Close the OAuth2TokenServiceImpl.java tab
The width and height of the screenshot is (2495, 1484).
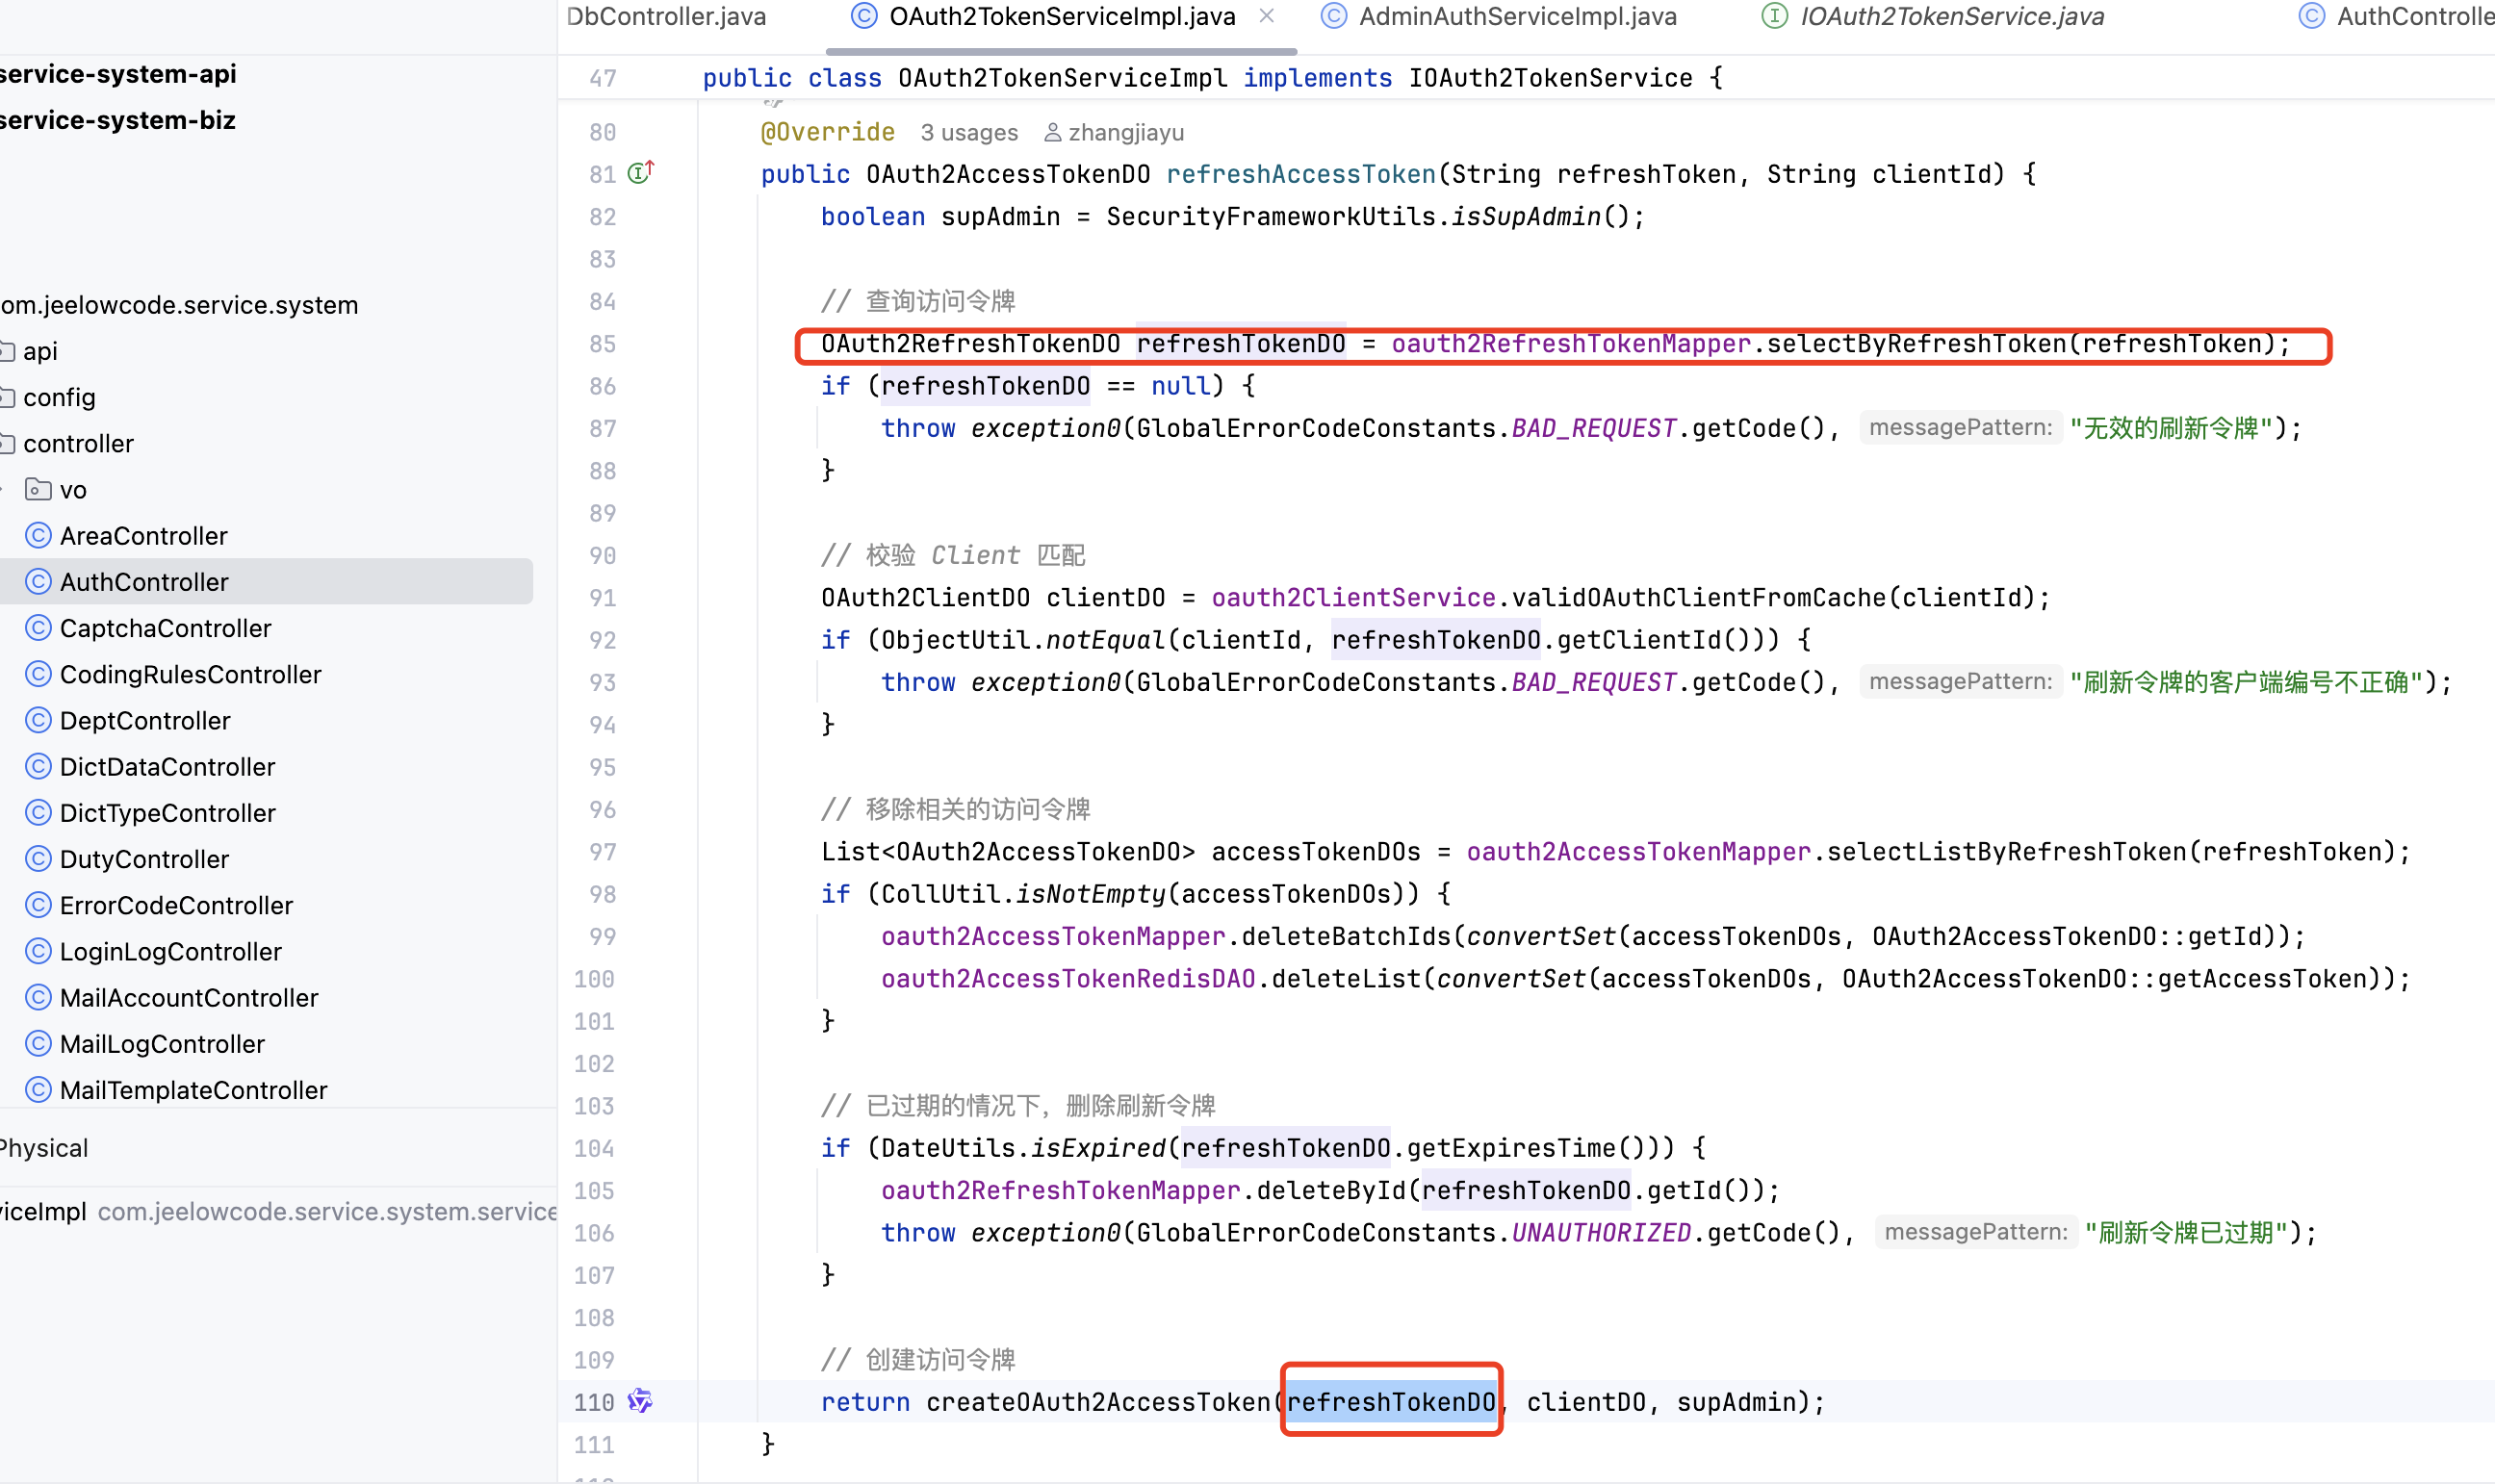coord(1267,16)
